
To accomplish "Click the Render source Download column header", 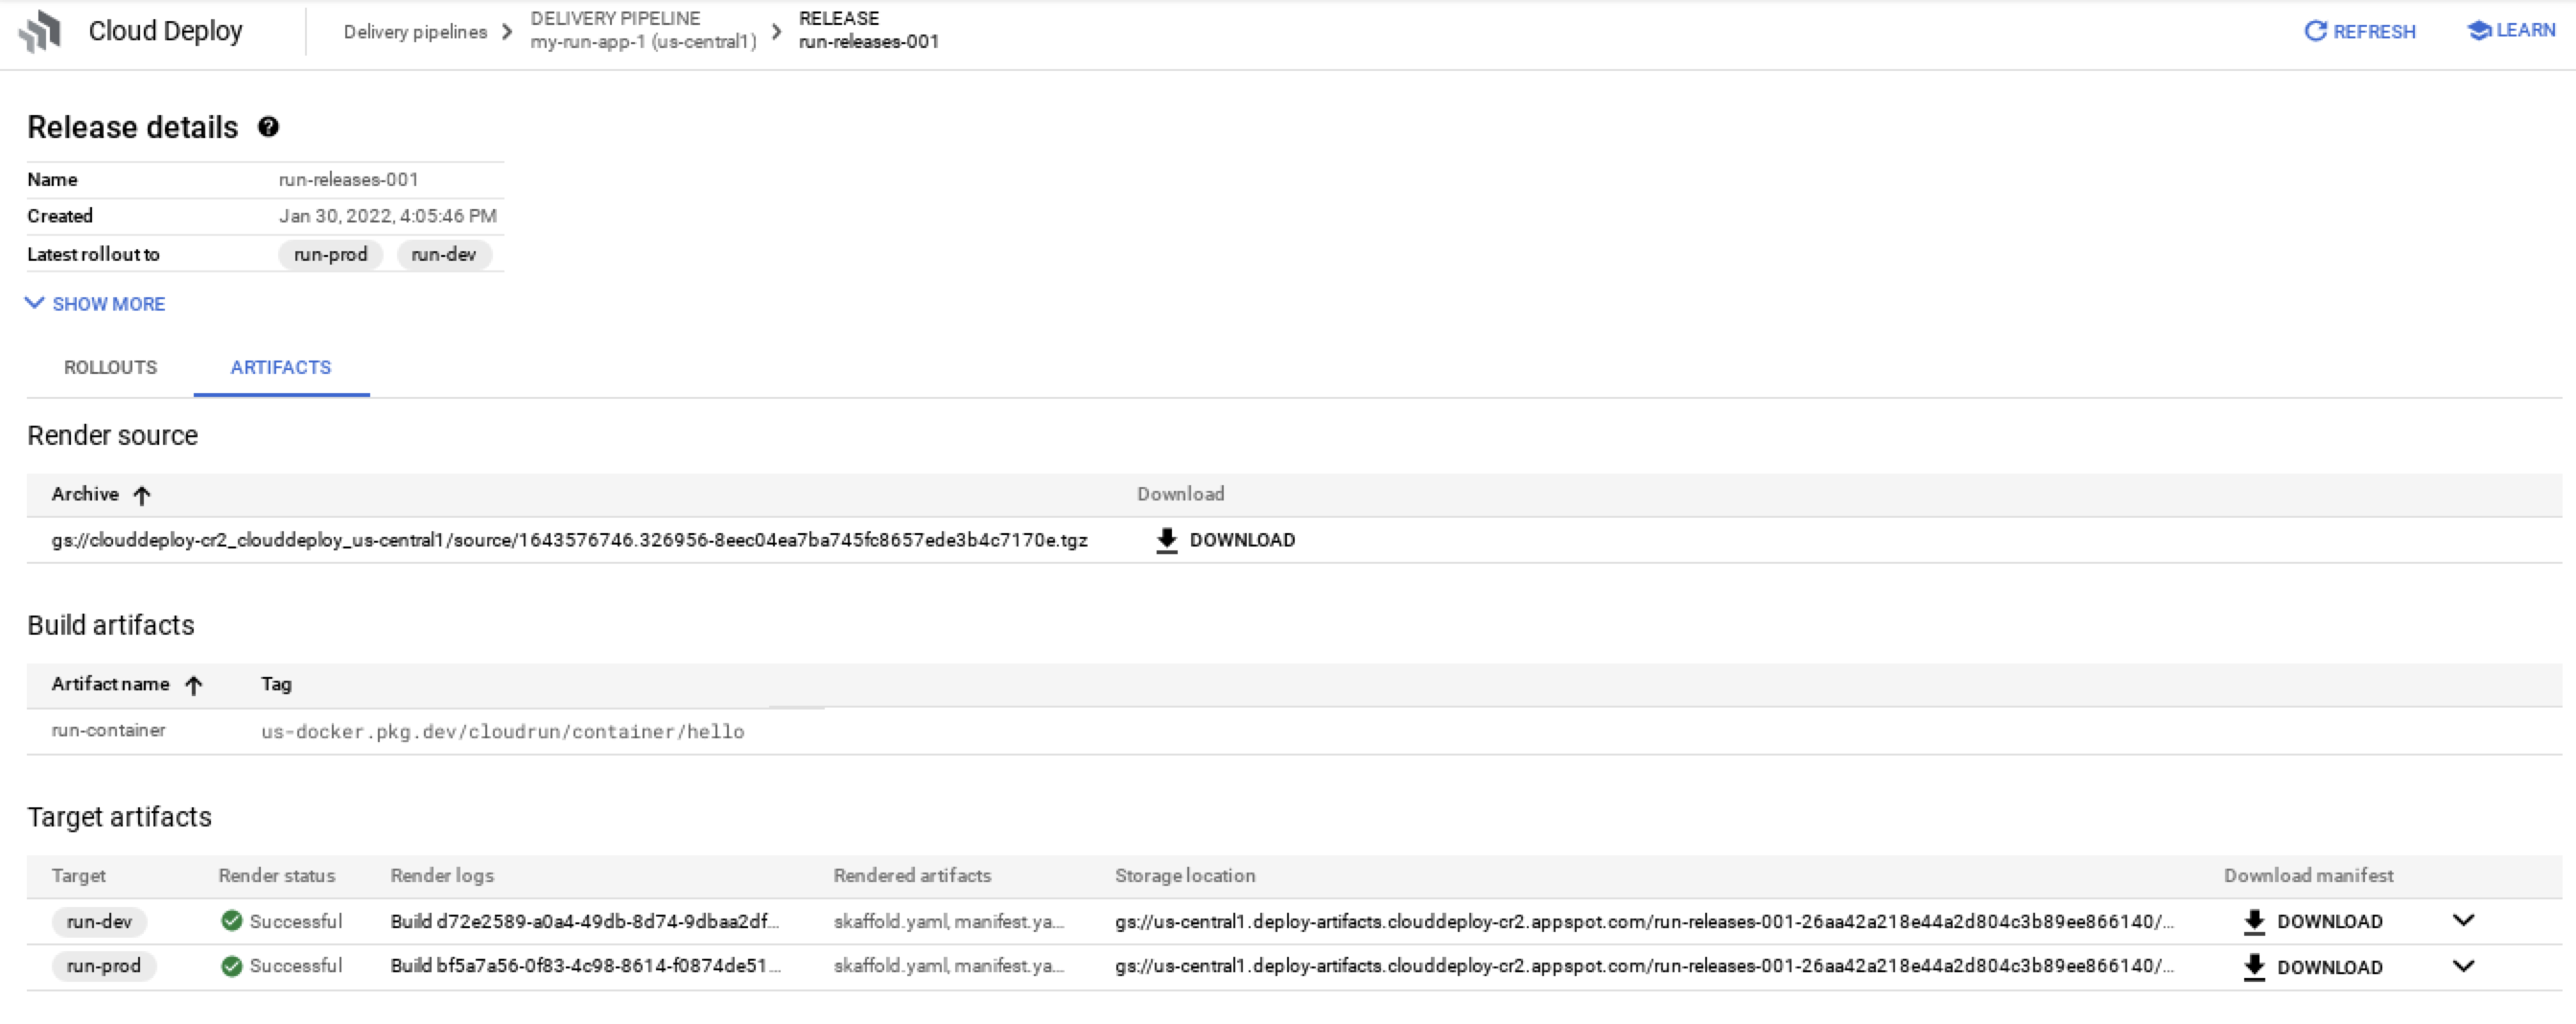I will click(1180, 494).
